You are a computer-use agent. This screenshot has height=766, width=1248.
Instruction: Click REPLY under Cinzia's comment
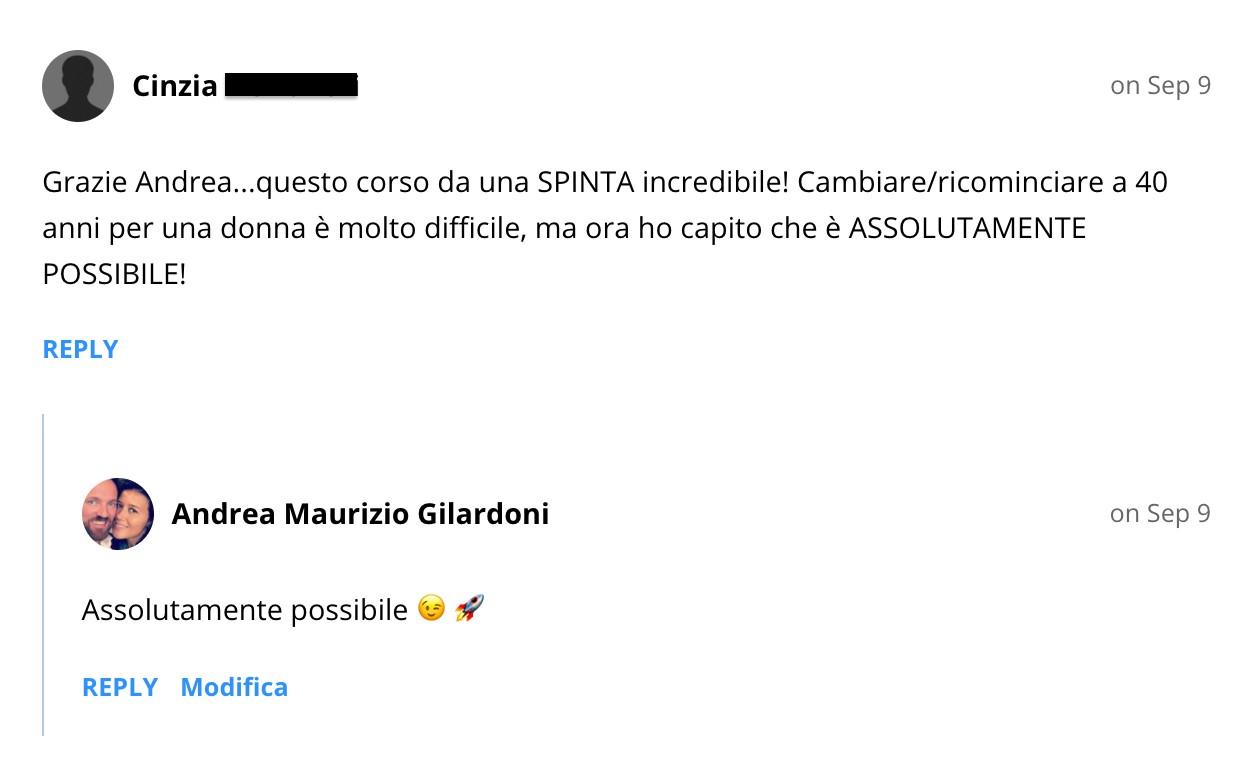[x=81, y=349]
